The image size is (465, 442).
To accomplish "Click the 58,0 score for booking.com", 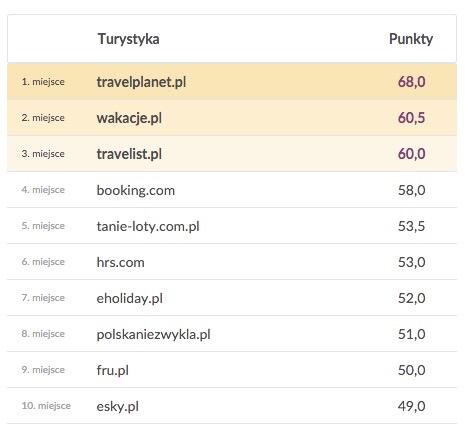I will (x=412, y=190).
